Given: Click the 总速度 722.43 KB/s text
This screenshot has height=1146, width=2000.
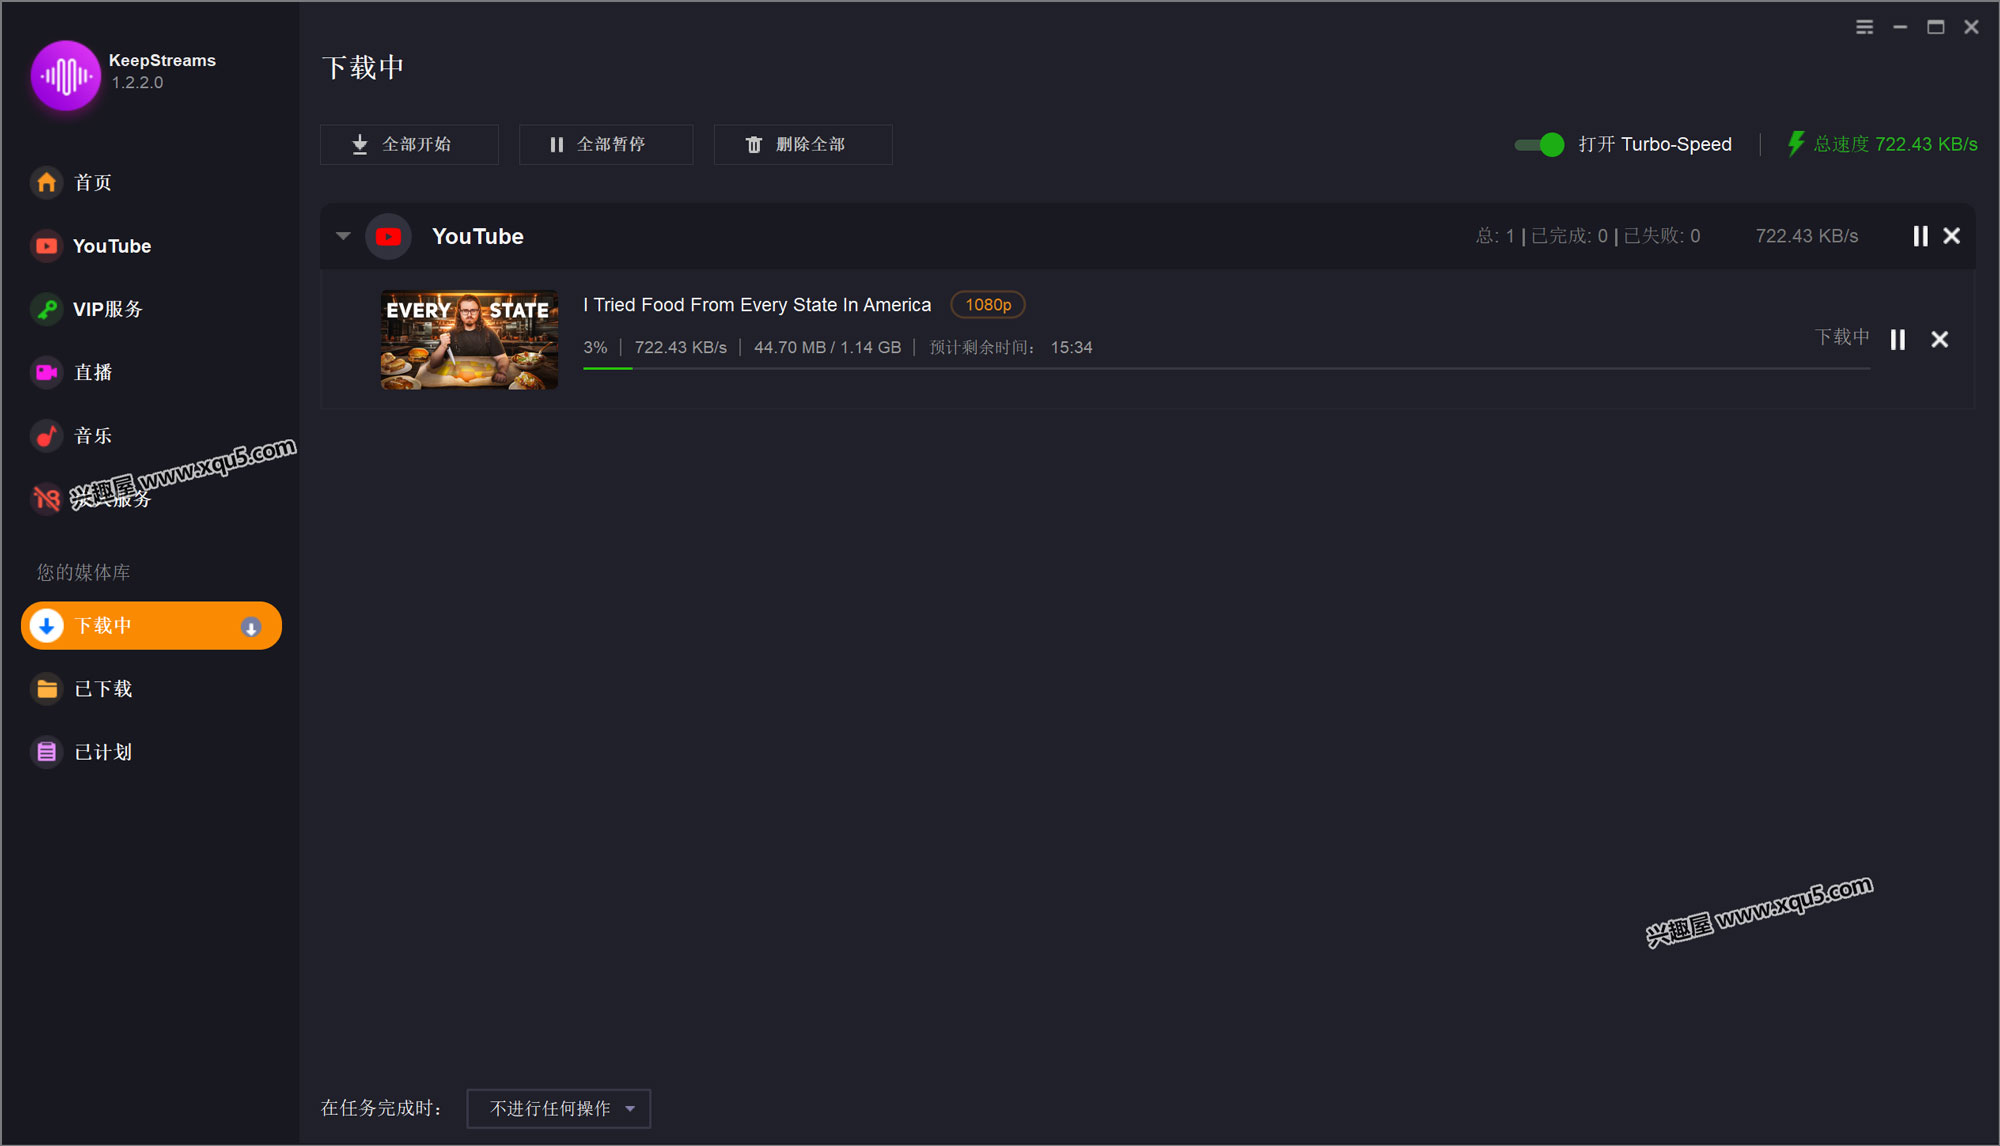Looking at the screenshot, I should coord(1895,144).
